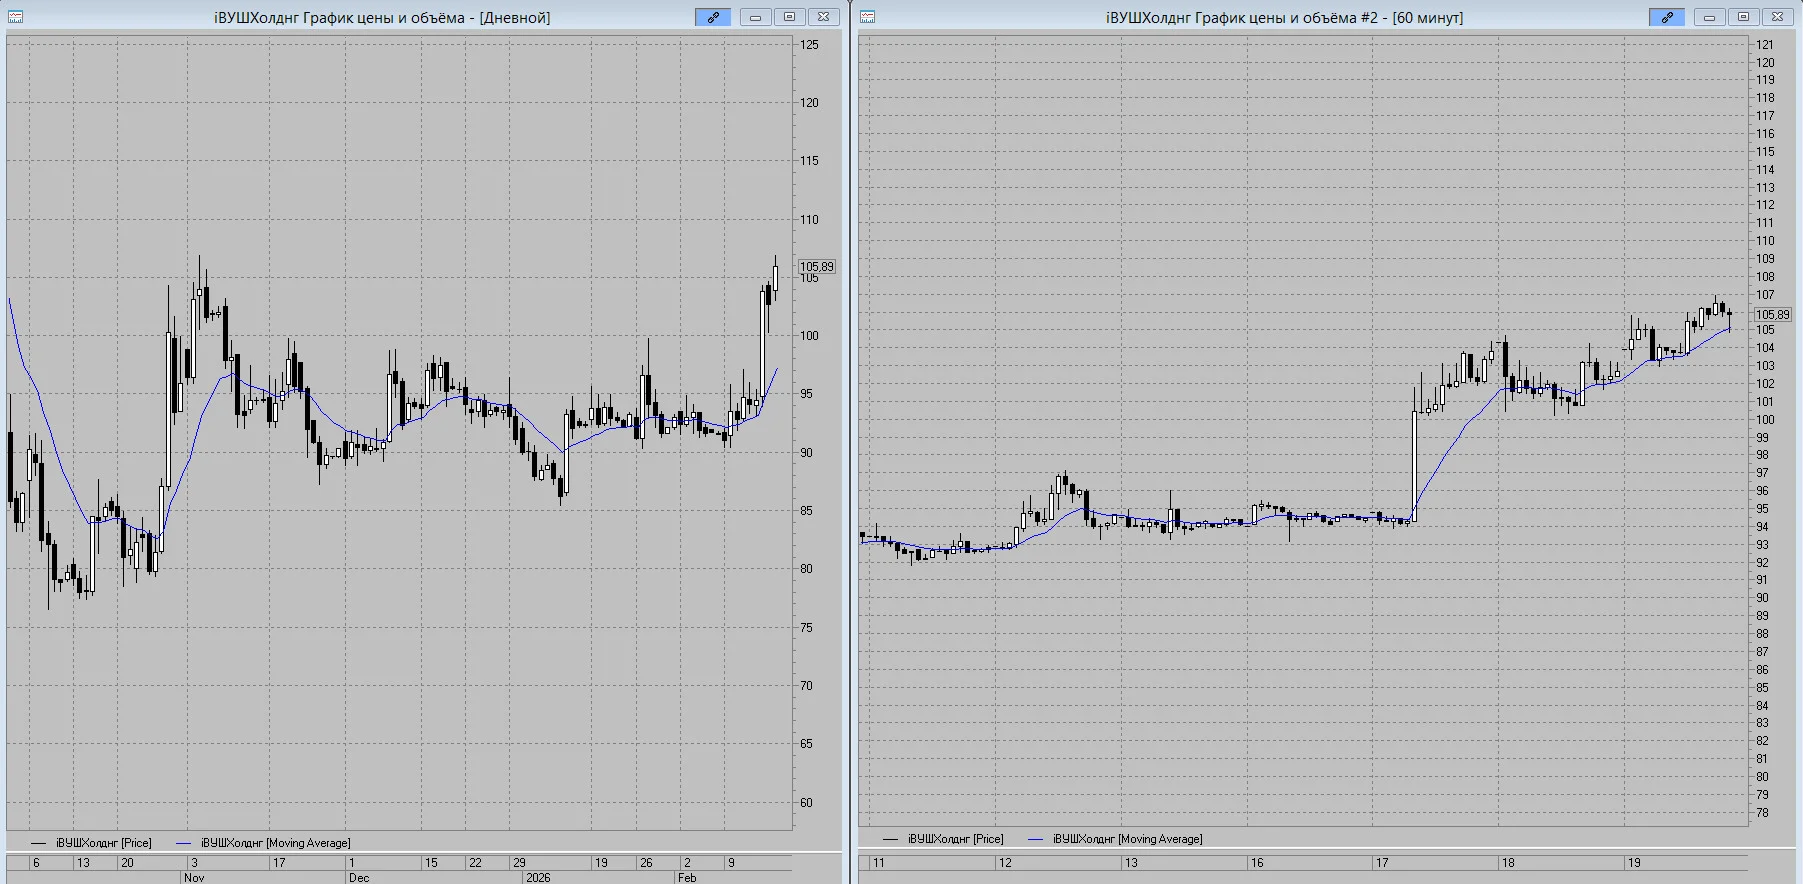Image resolution: width=1803 pixels, height=884 pixels.
Task: Click date label '9' on the daily time axis
Action: point(731,862)
